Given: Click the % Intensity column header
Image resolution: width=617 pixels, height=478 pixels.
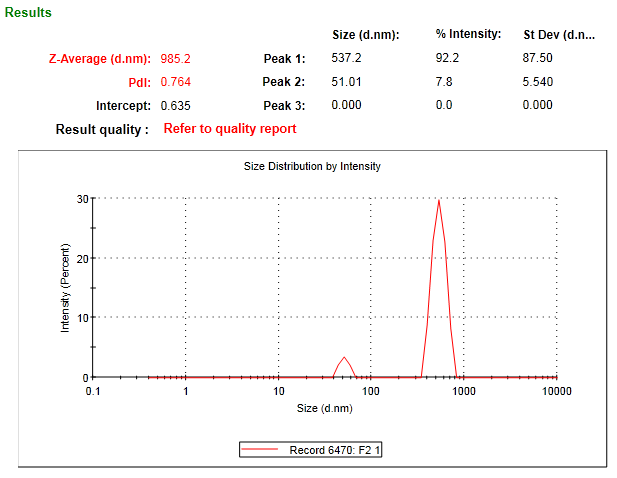Looking at the screenshot, I should [x=468, y=35].
